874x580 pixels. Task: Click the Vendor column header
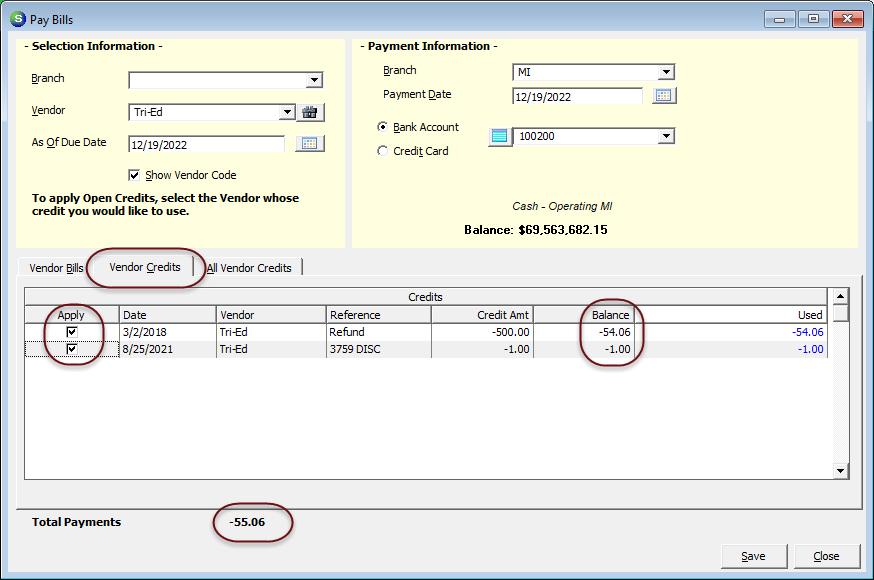(271, 315)
